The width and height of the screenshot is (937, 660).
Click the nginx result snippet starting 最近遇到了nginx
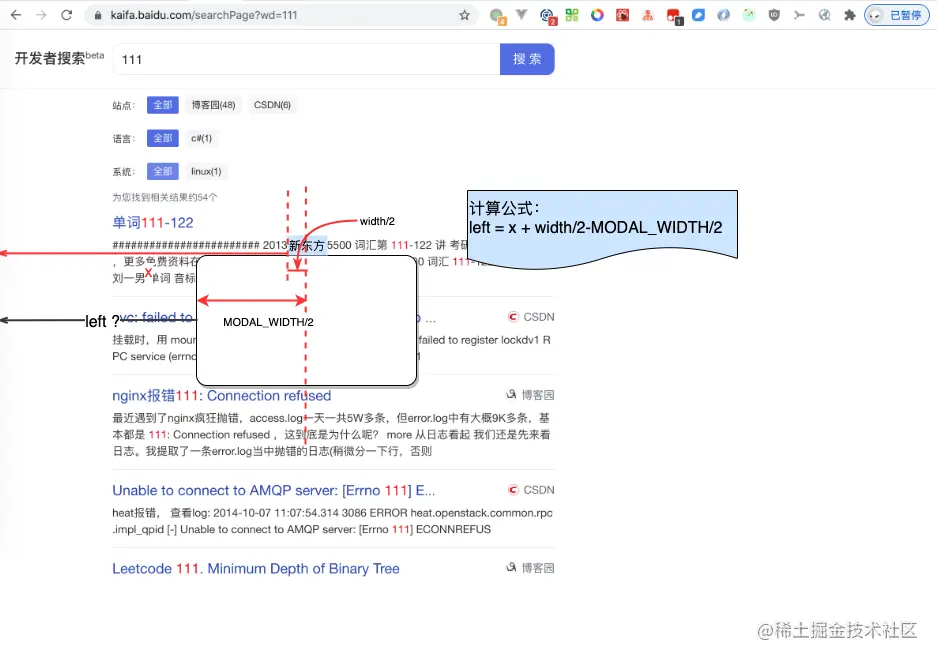pos(332,435)
